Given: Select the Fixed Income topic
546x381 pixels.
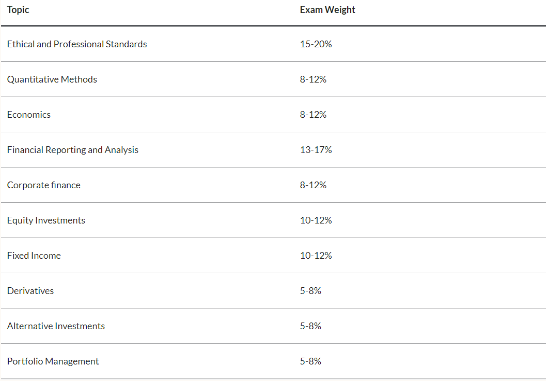Looking at the screenshot, I should pos(34,256).
